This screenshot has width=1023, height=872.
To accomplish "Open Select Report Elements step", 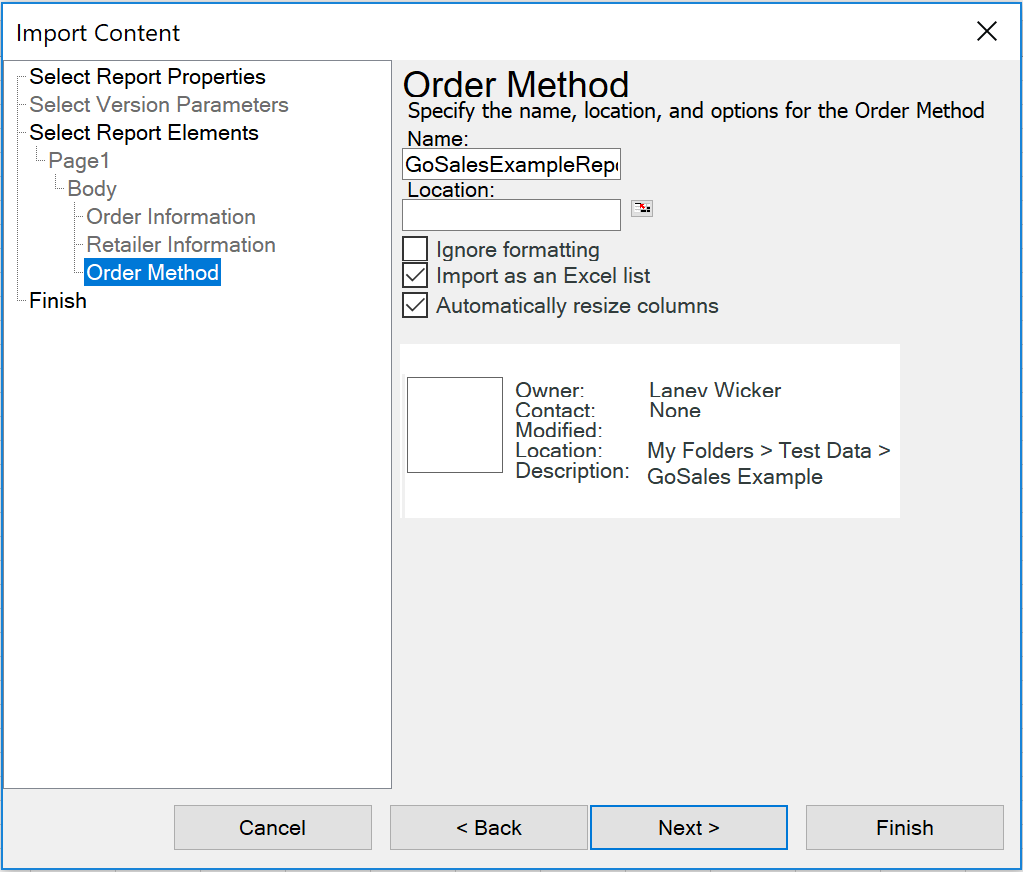I will (144, 133).
